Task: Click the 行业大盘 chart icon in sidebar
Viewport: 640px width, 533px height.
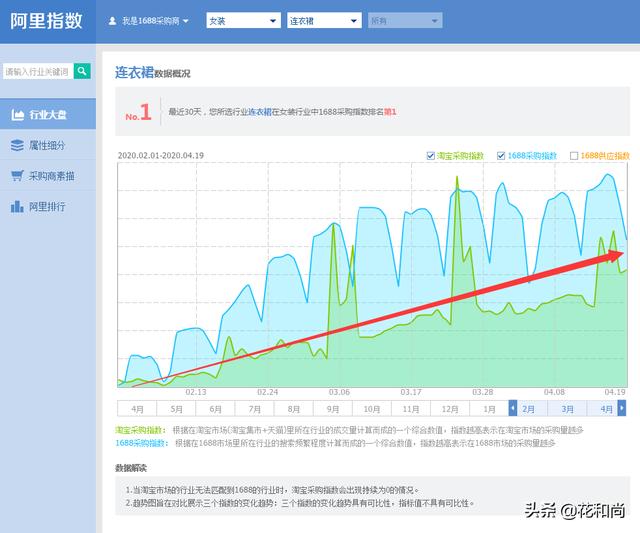Action: [x=18, y=115]
